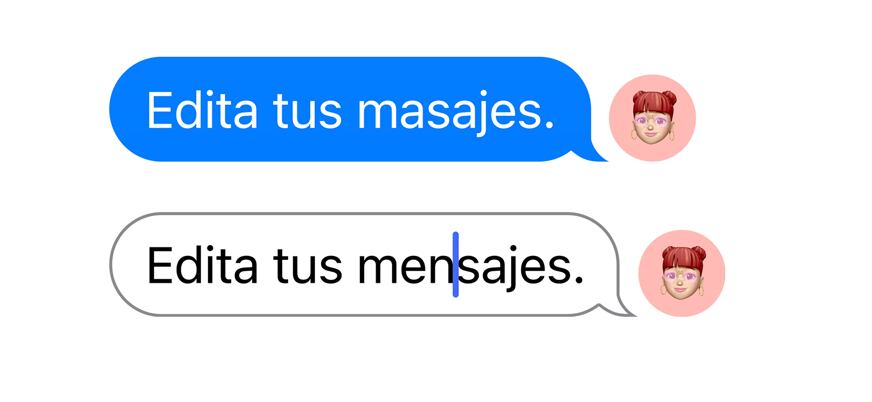Select the sent blue message 'Edita tus masajes.'

pyautogui.click(x=358, y=109)
